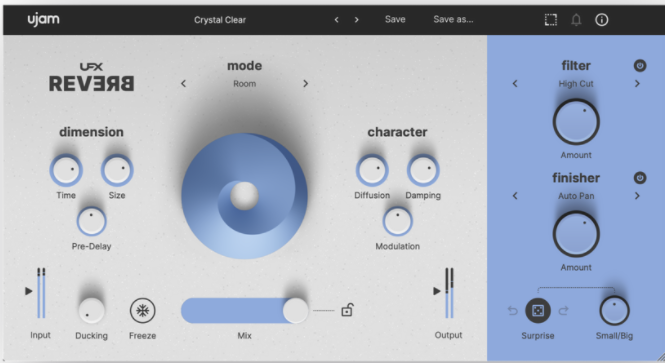Click the input level meter

click(x=41, y=293)
